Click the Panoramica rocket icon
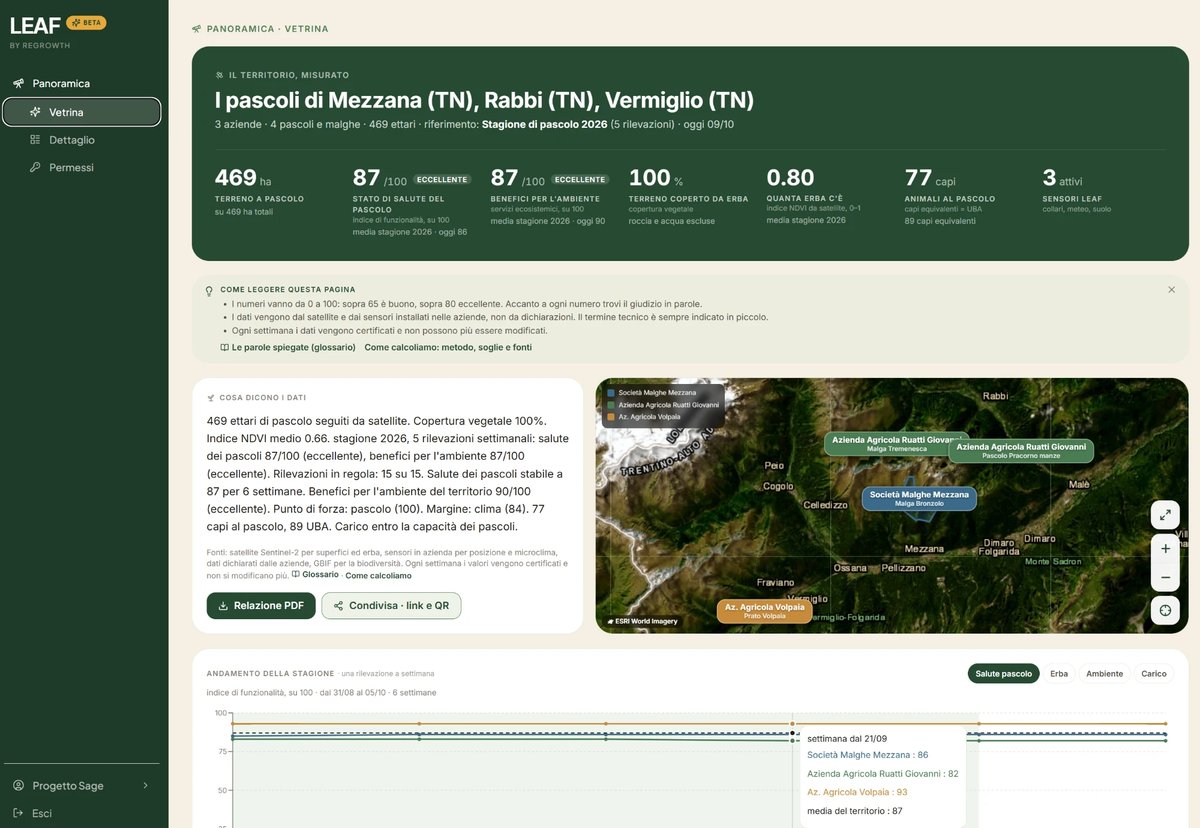Viewport: 1200px width, 828px height. click(18, 83)
